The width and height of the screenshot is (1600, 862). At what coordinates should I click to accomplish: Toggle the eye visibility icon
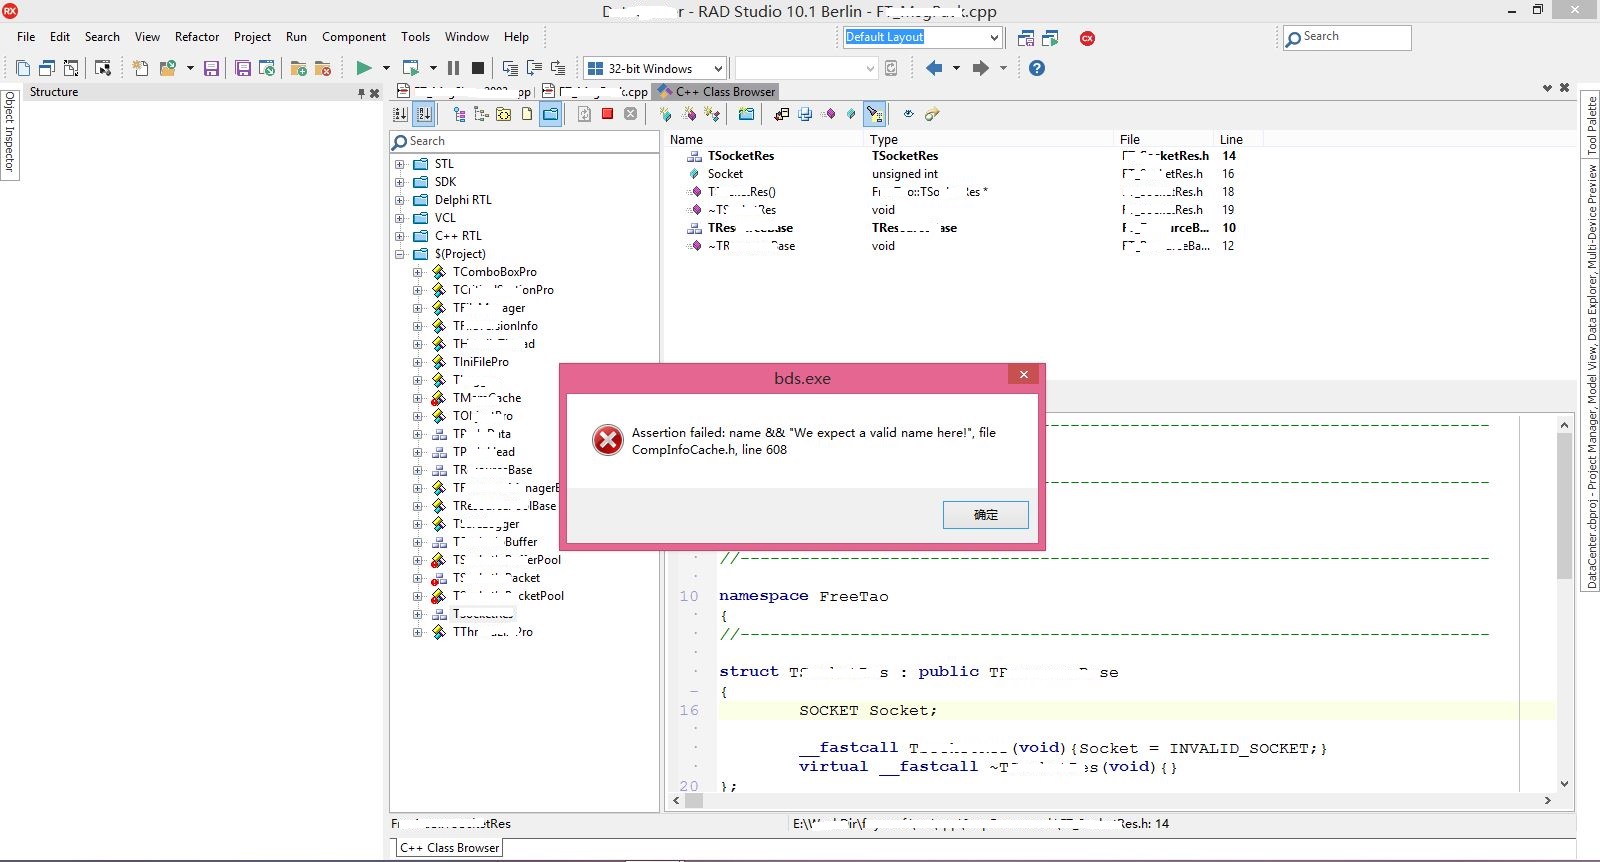908,114
